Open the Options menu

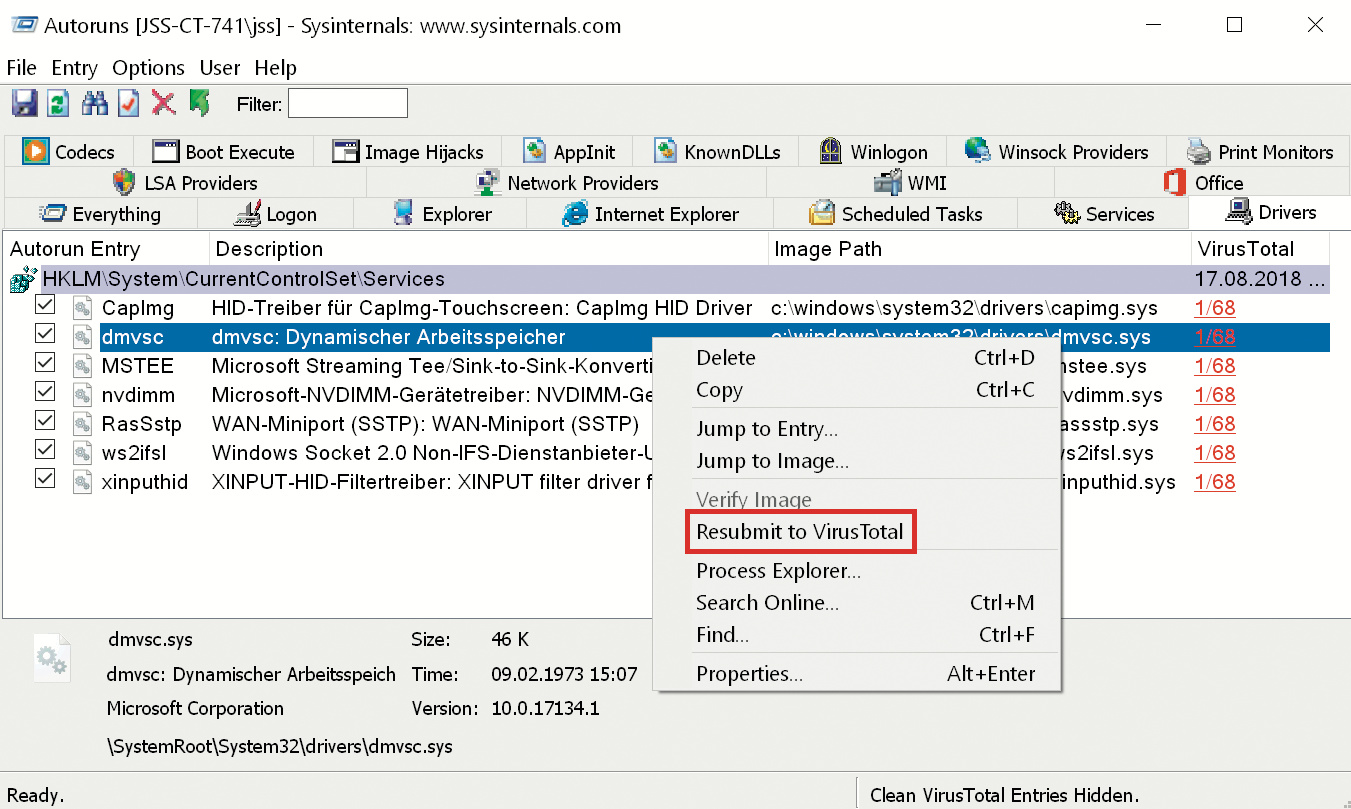148,68
